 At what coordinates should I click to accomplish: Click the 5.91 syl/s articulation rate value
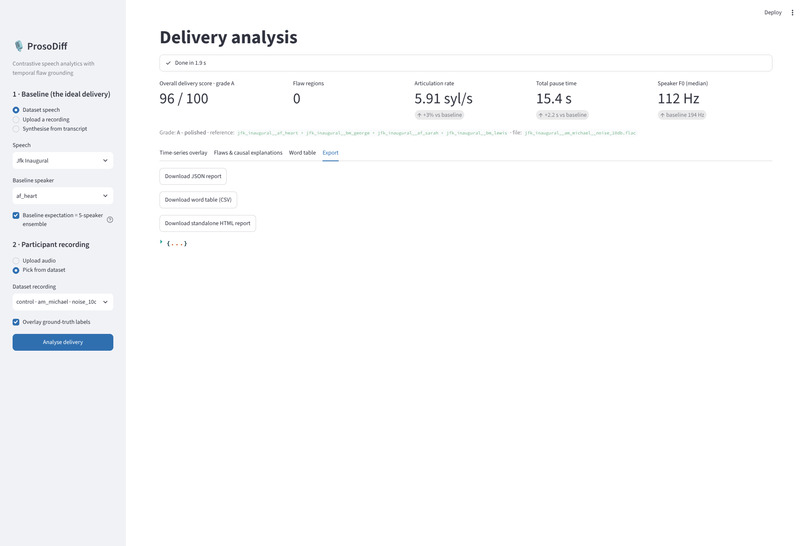pos(443,99)
